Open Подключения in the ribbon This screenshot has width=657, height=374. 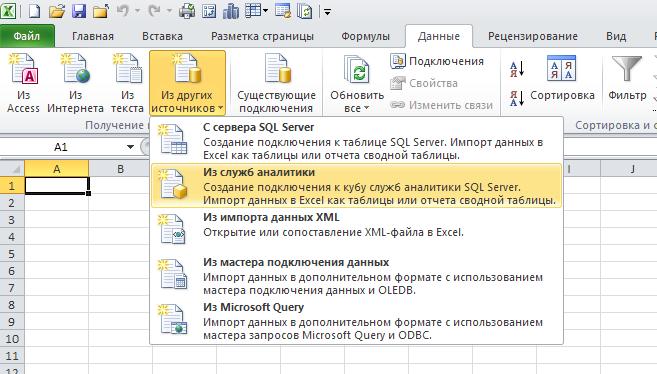point(437,61)
